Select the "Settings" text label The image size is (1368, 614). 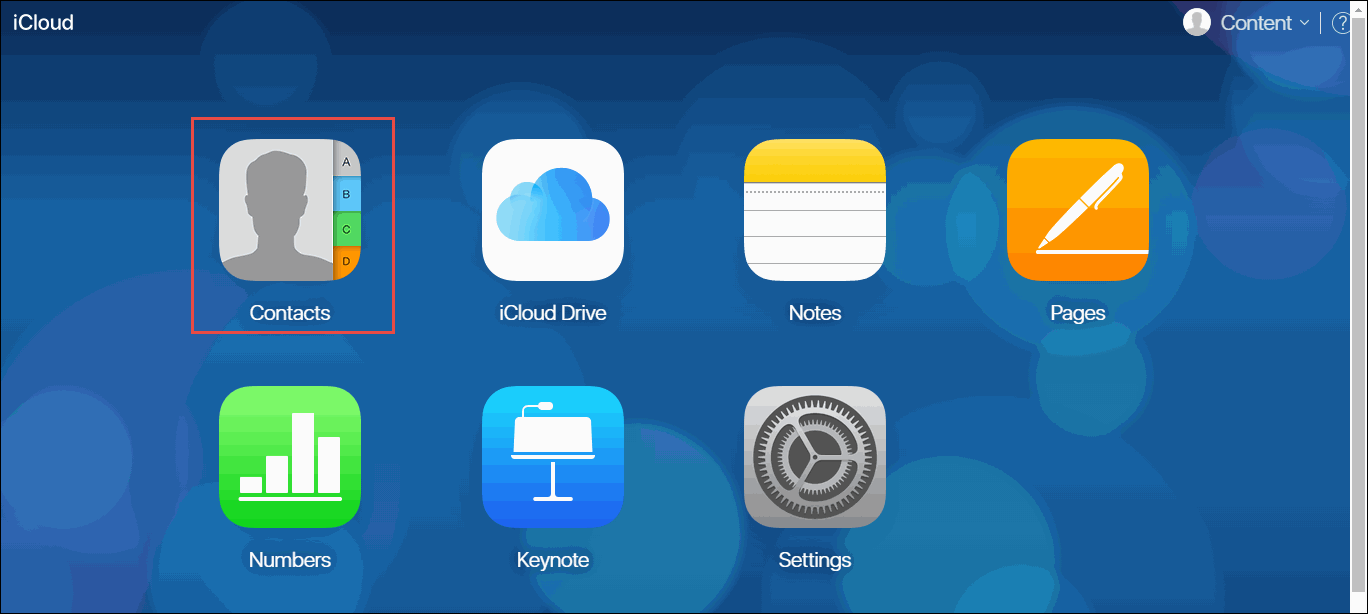[815, 560]
